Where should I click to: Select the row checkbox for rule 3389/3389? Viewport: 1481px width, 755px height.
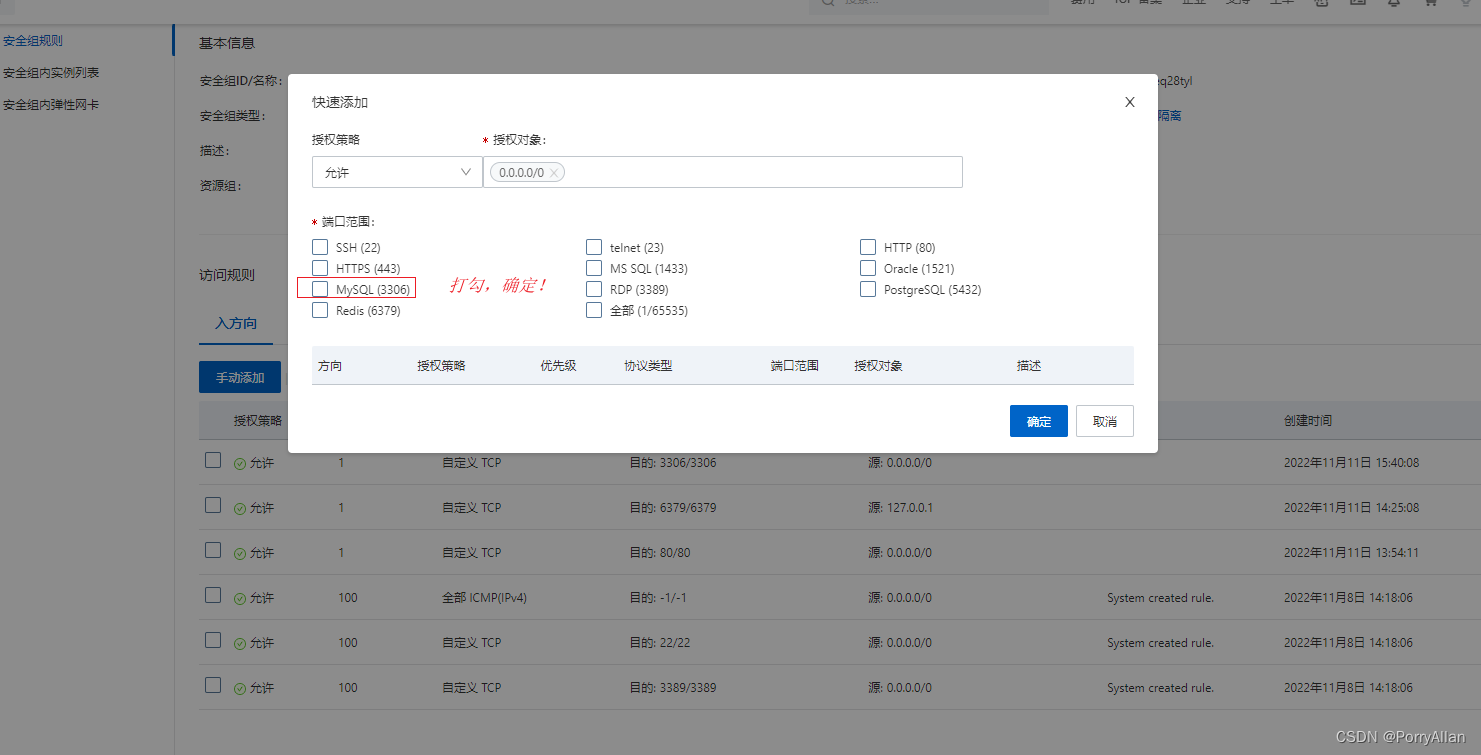pos(213,685)
